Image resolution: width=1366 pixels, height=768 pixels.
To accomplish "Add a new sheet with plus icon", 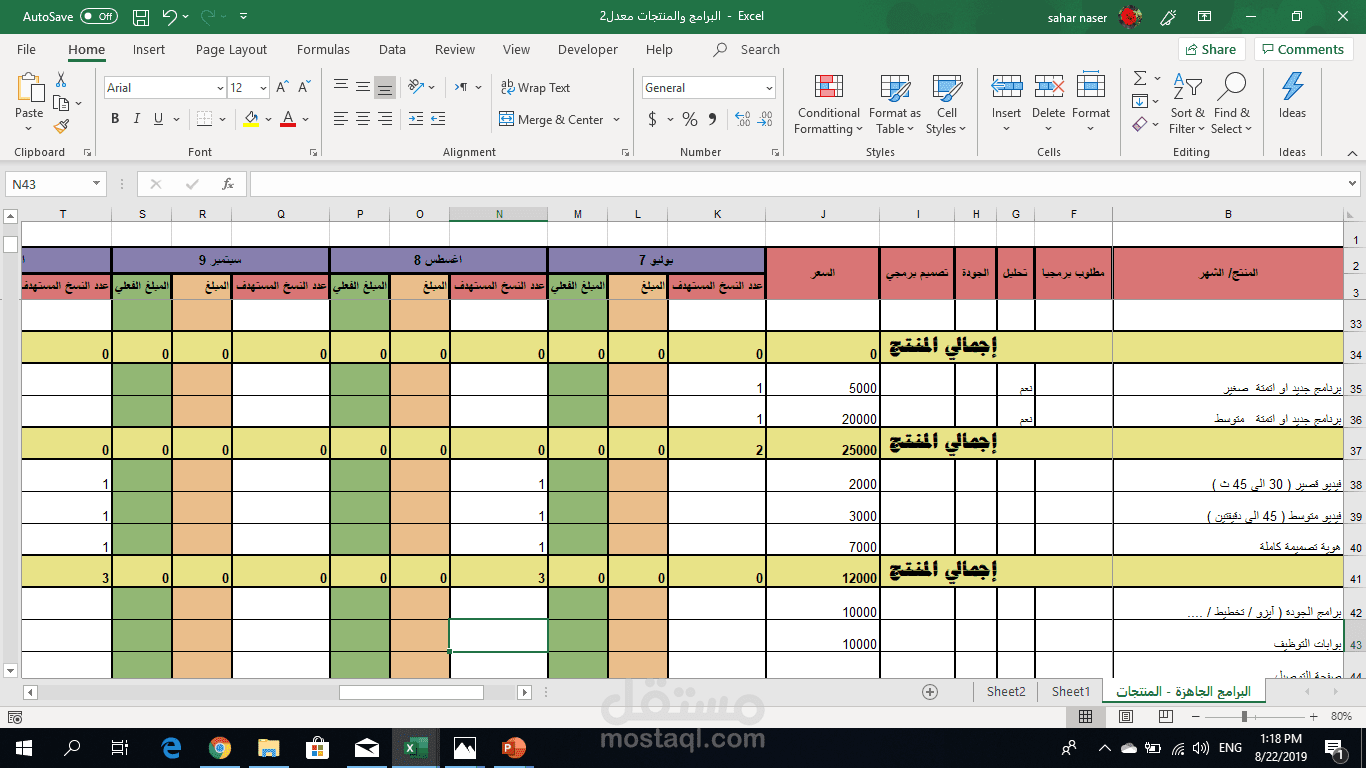I will point(930,691).
